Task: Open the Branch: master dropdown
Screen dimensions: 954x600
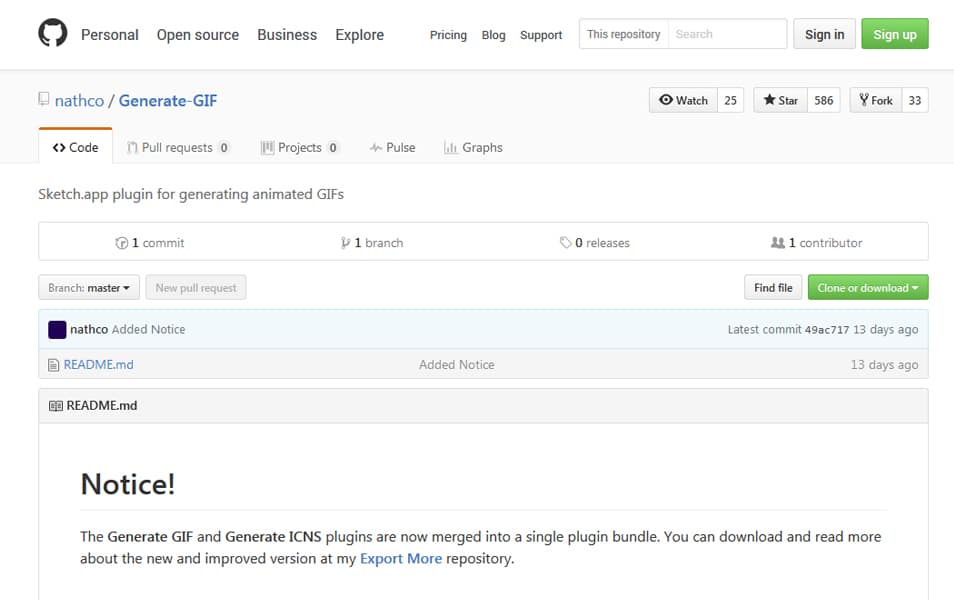Action: pos(89,288)
